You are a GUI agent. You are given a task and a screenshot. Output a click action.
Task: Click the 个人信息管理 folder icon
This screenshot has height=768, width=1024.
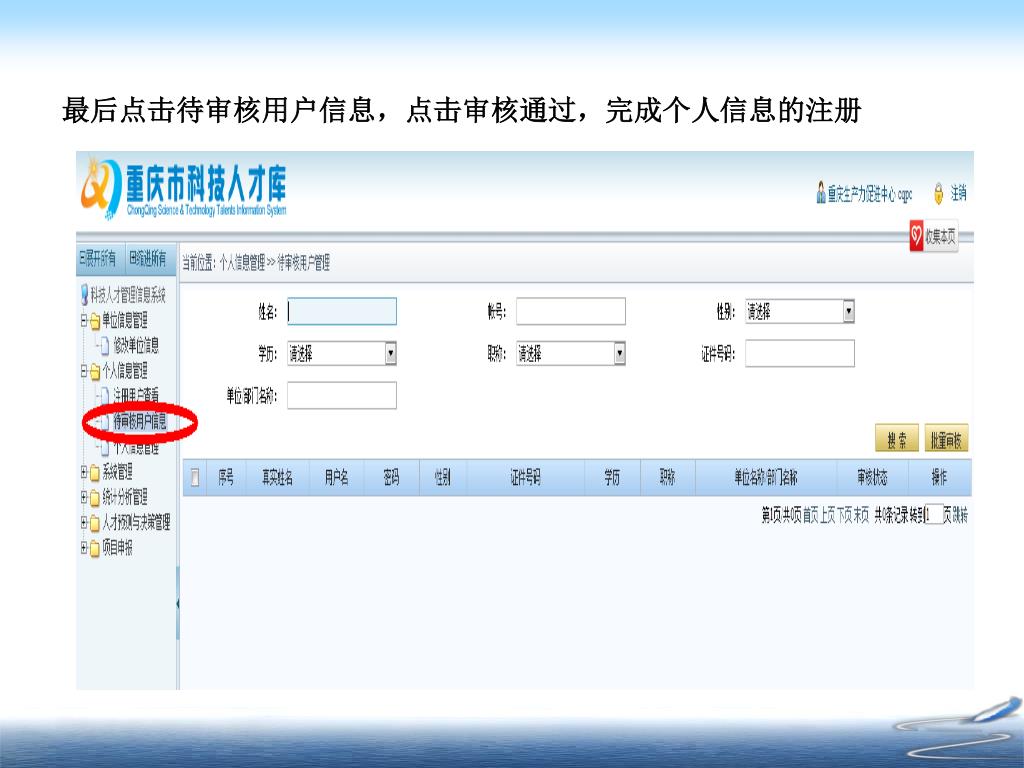tap(95, 372)
